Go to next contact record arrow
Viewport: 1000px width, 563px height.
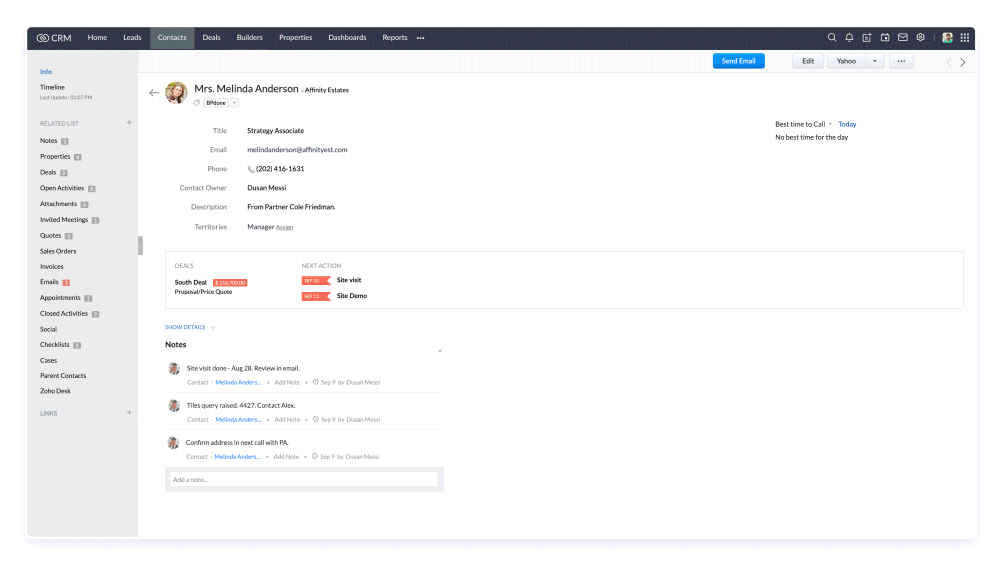pyautogui.click(x=963, y=62)
